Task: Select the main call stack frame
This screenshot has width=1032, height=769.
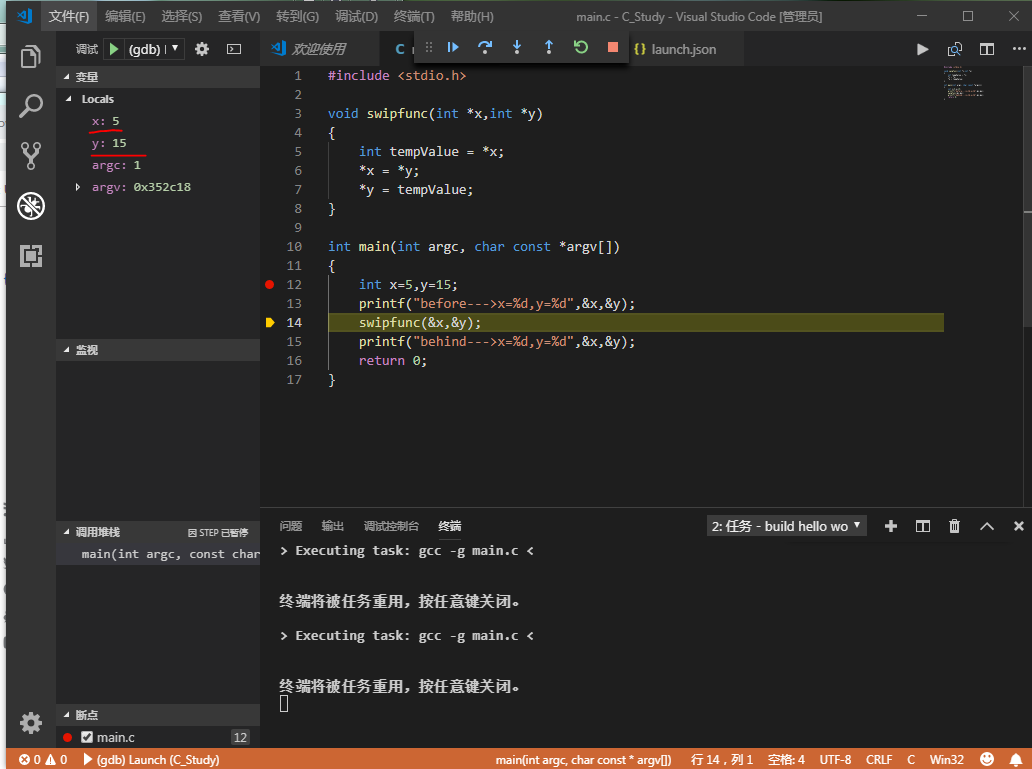Action: click(x=158, y=554)
